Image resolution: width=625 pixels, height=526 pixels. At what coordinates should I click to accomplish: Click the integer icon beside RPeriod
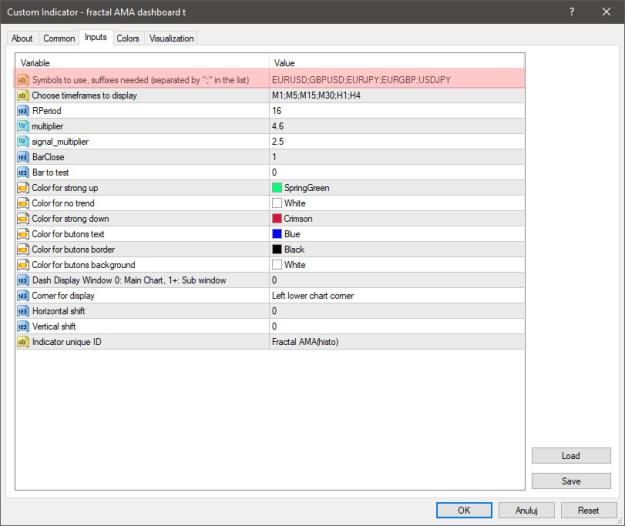click(x=23, y=111)
